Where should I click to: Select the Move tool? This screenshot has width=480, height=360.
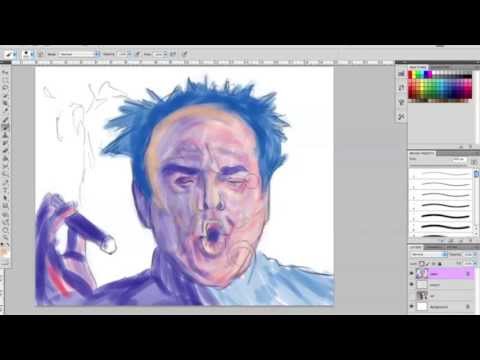point(5,73)
